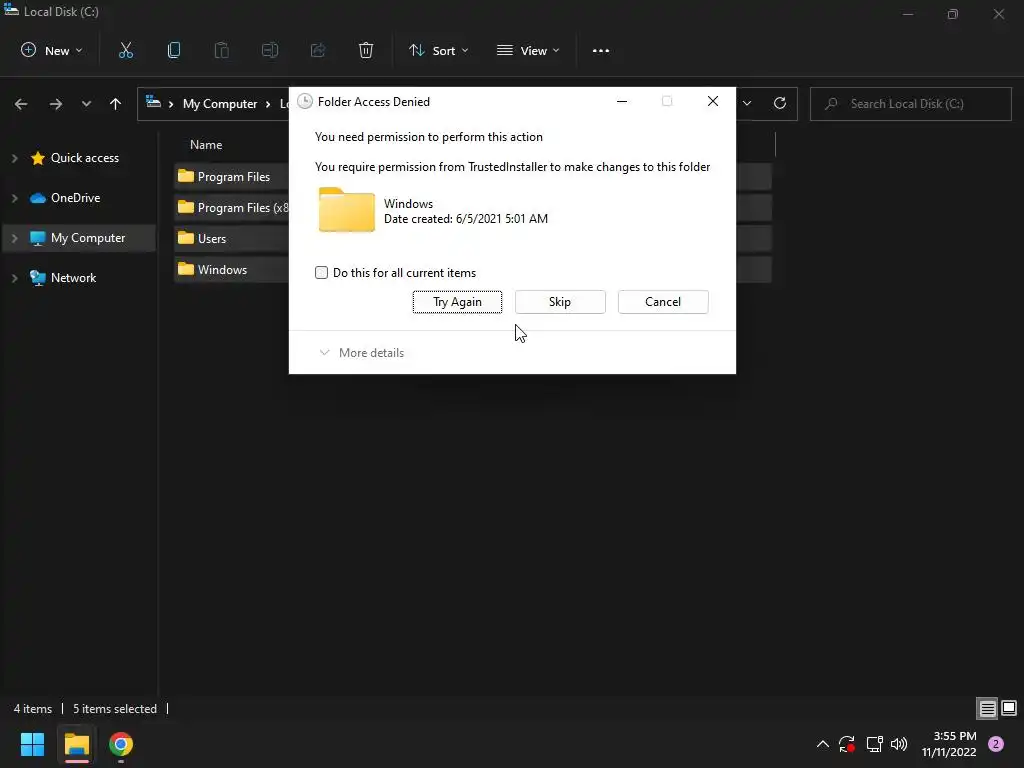Go back with the left arrow
1024x768 pixels.
(x=21, y=104)
